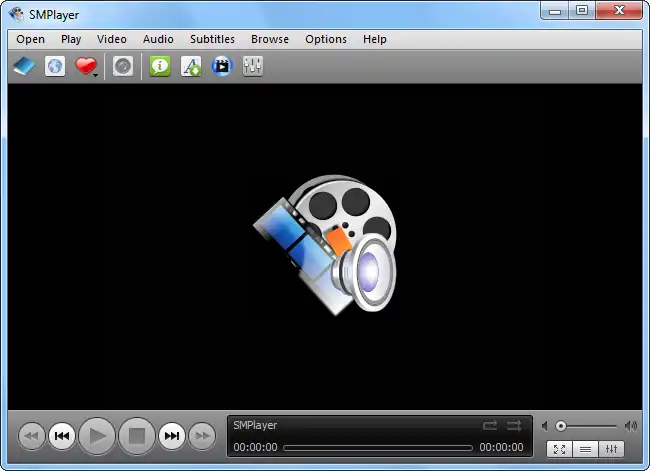Stop playback with the square button

pos(137,436)
